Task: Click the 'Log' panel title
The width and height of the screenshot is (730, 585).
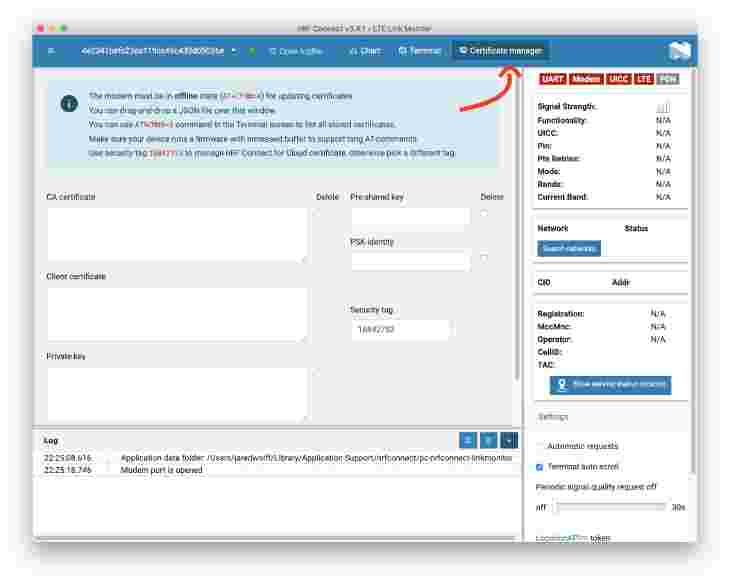Action: [x=51, y=440]
